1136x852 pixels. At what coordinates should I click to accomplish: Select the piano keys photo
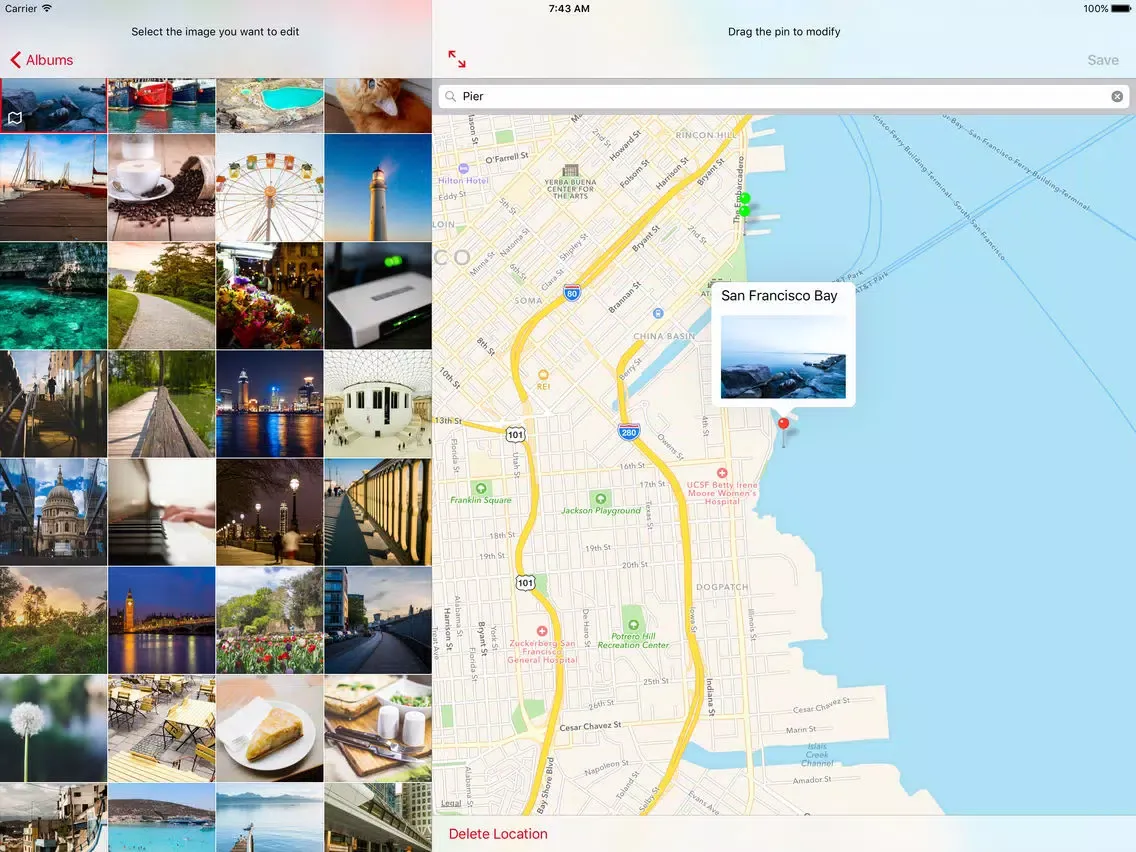tap(162, 512)
